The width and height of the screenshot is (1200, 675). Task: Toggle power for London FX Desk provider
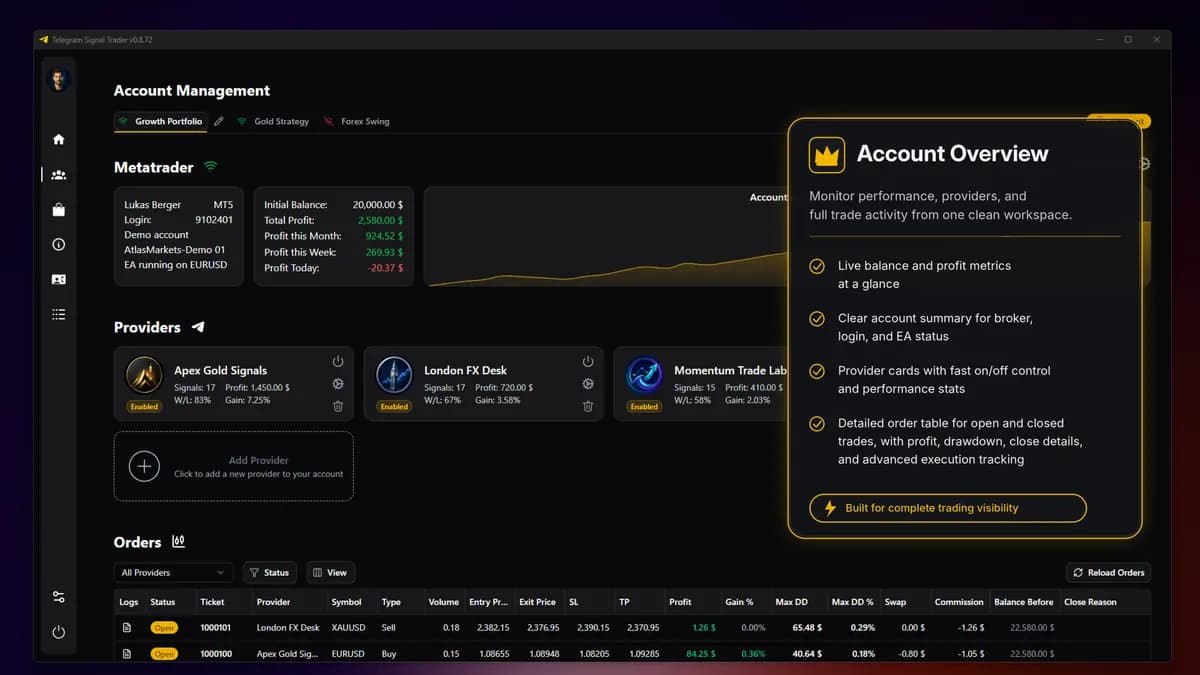click(588, 361)
